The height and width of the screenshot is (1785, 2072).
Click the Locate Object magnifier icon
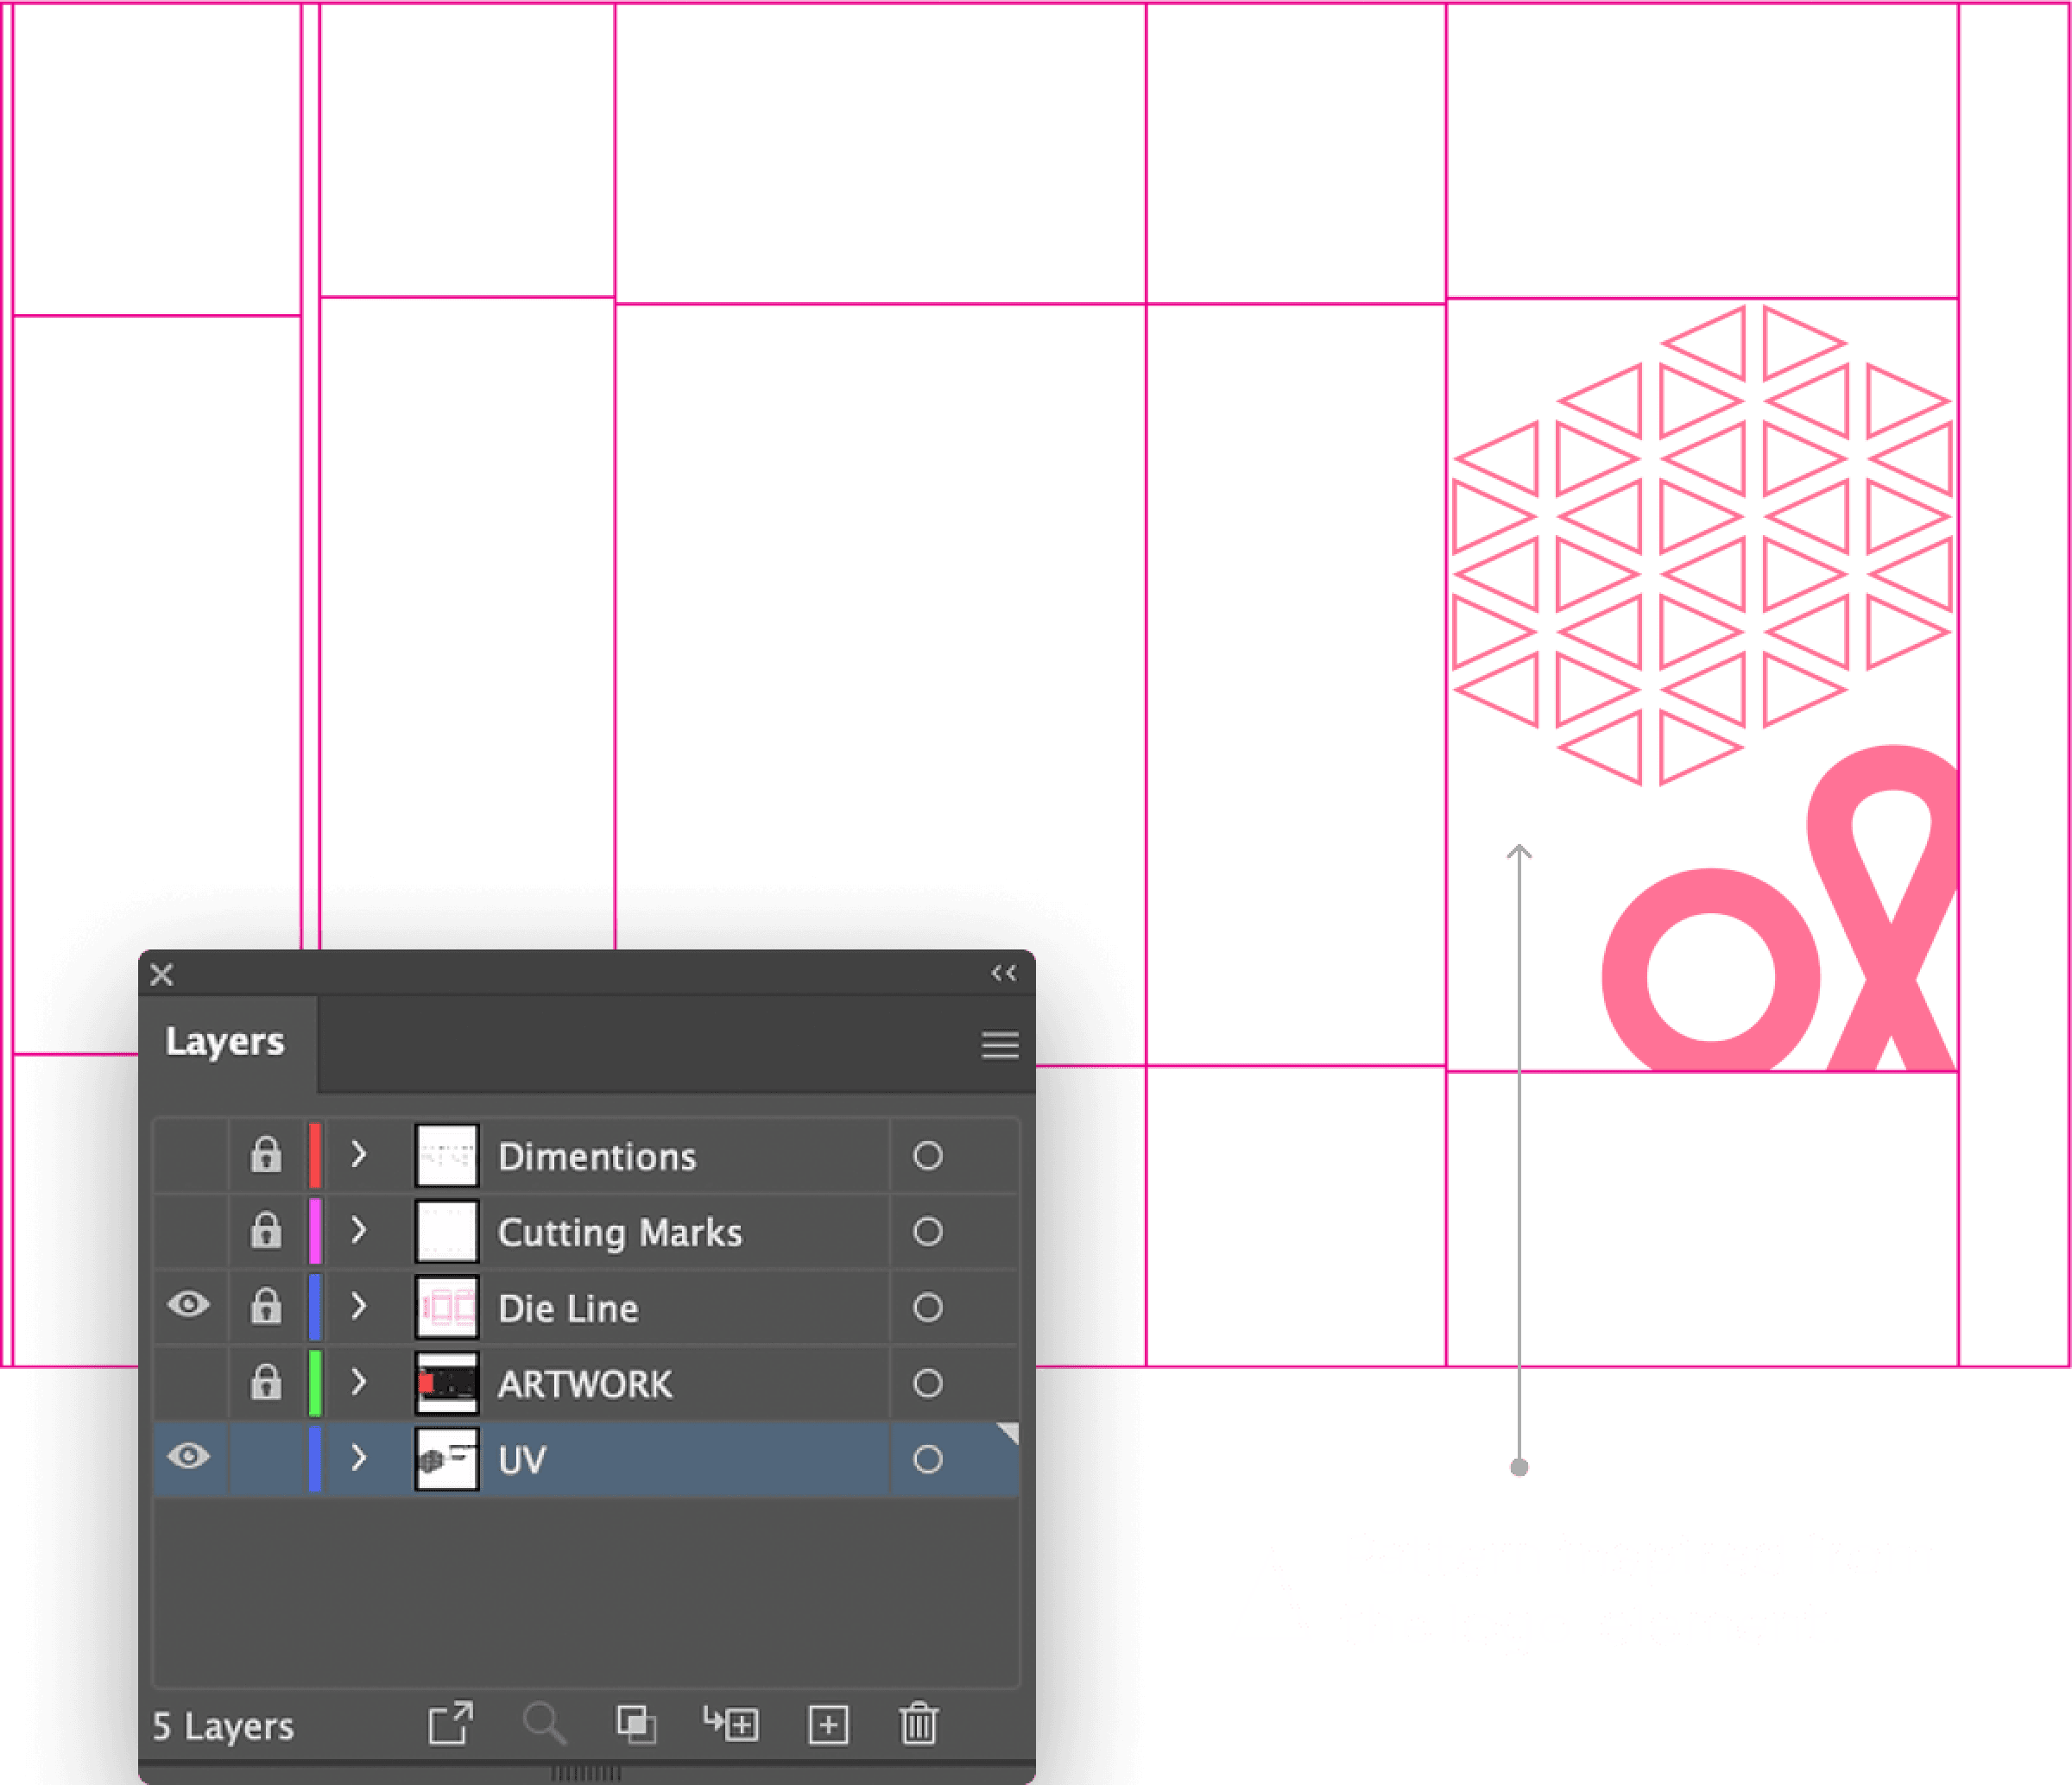pos(544,1724)
